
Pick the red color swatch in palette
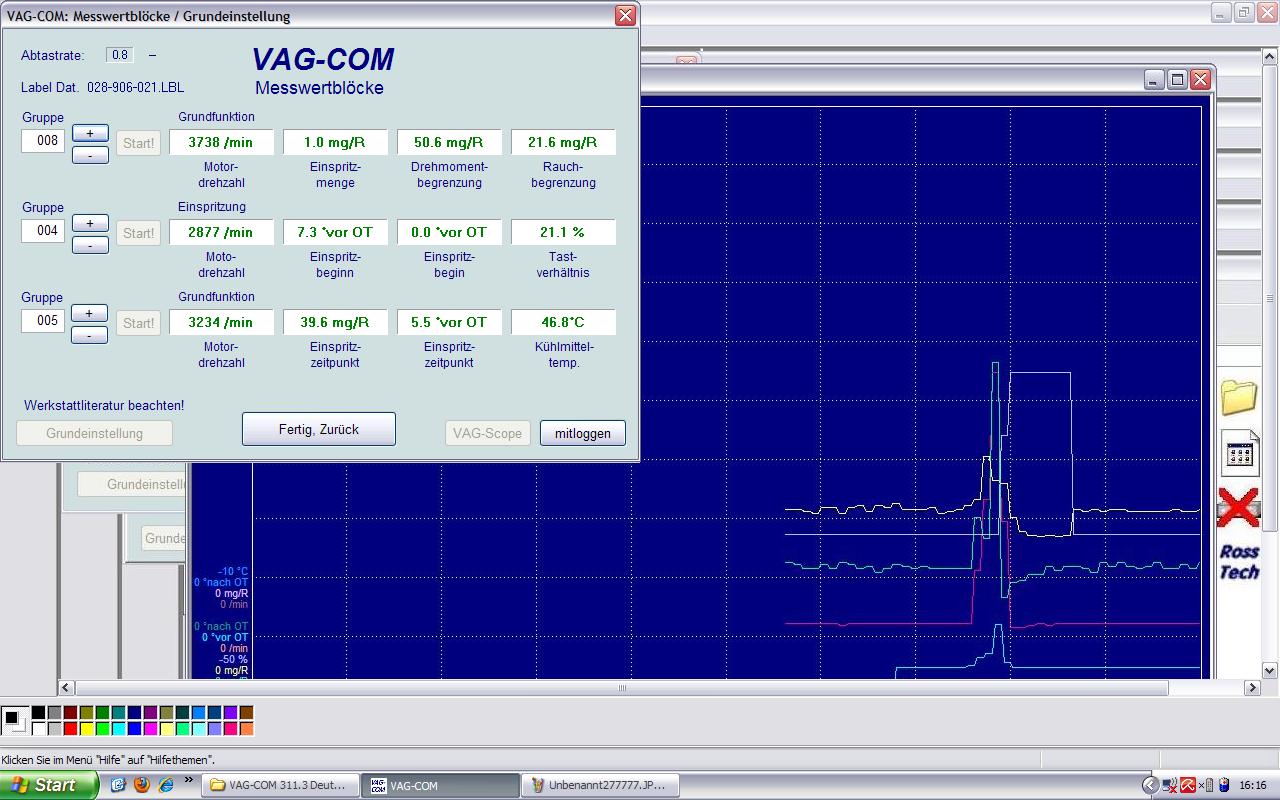(x=70, y=728)
